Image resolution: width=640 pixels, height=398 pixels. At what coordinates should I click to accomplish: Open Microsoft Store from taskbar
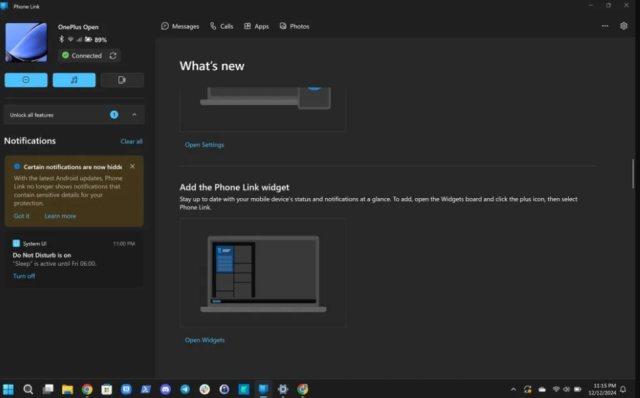pos(107,389)
